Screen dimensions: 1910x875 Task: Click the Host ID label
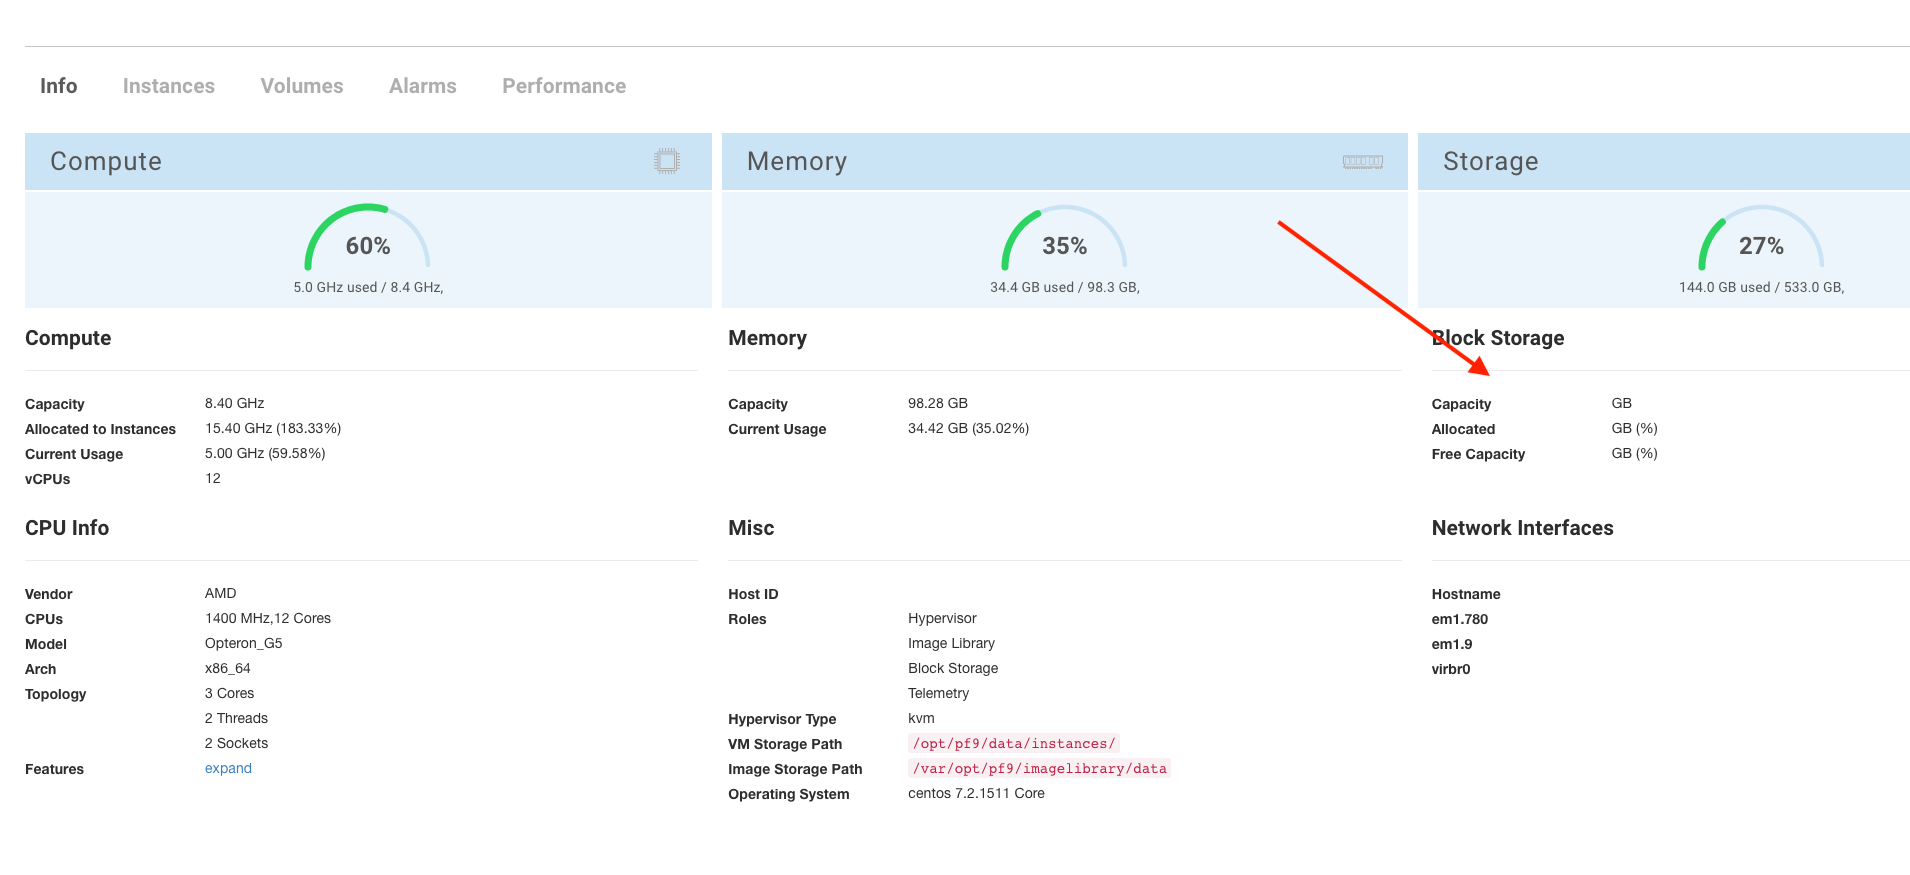click(x=753, y=594)
